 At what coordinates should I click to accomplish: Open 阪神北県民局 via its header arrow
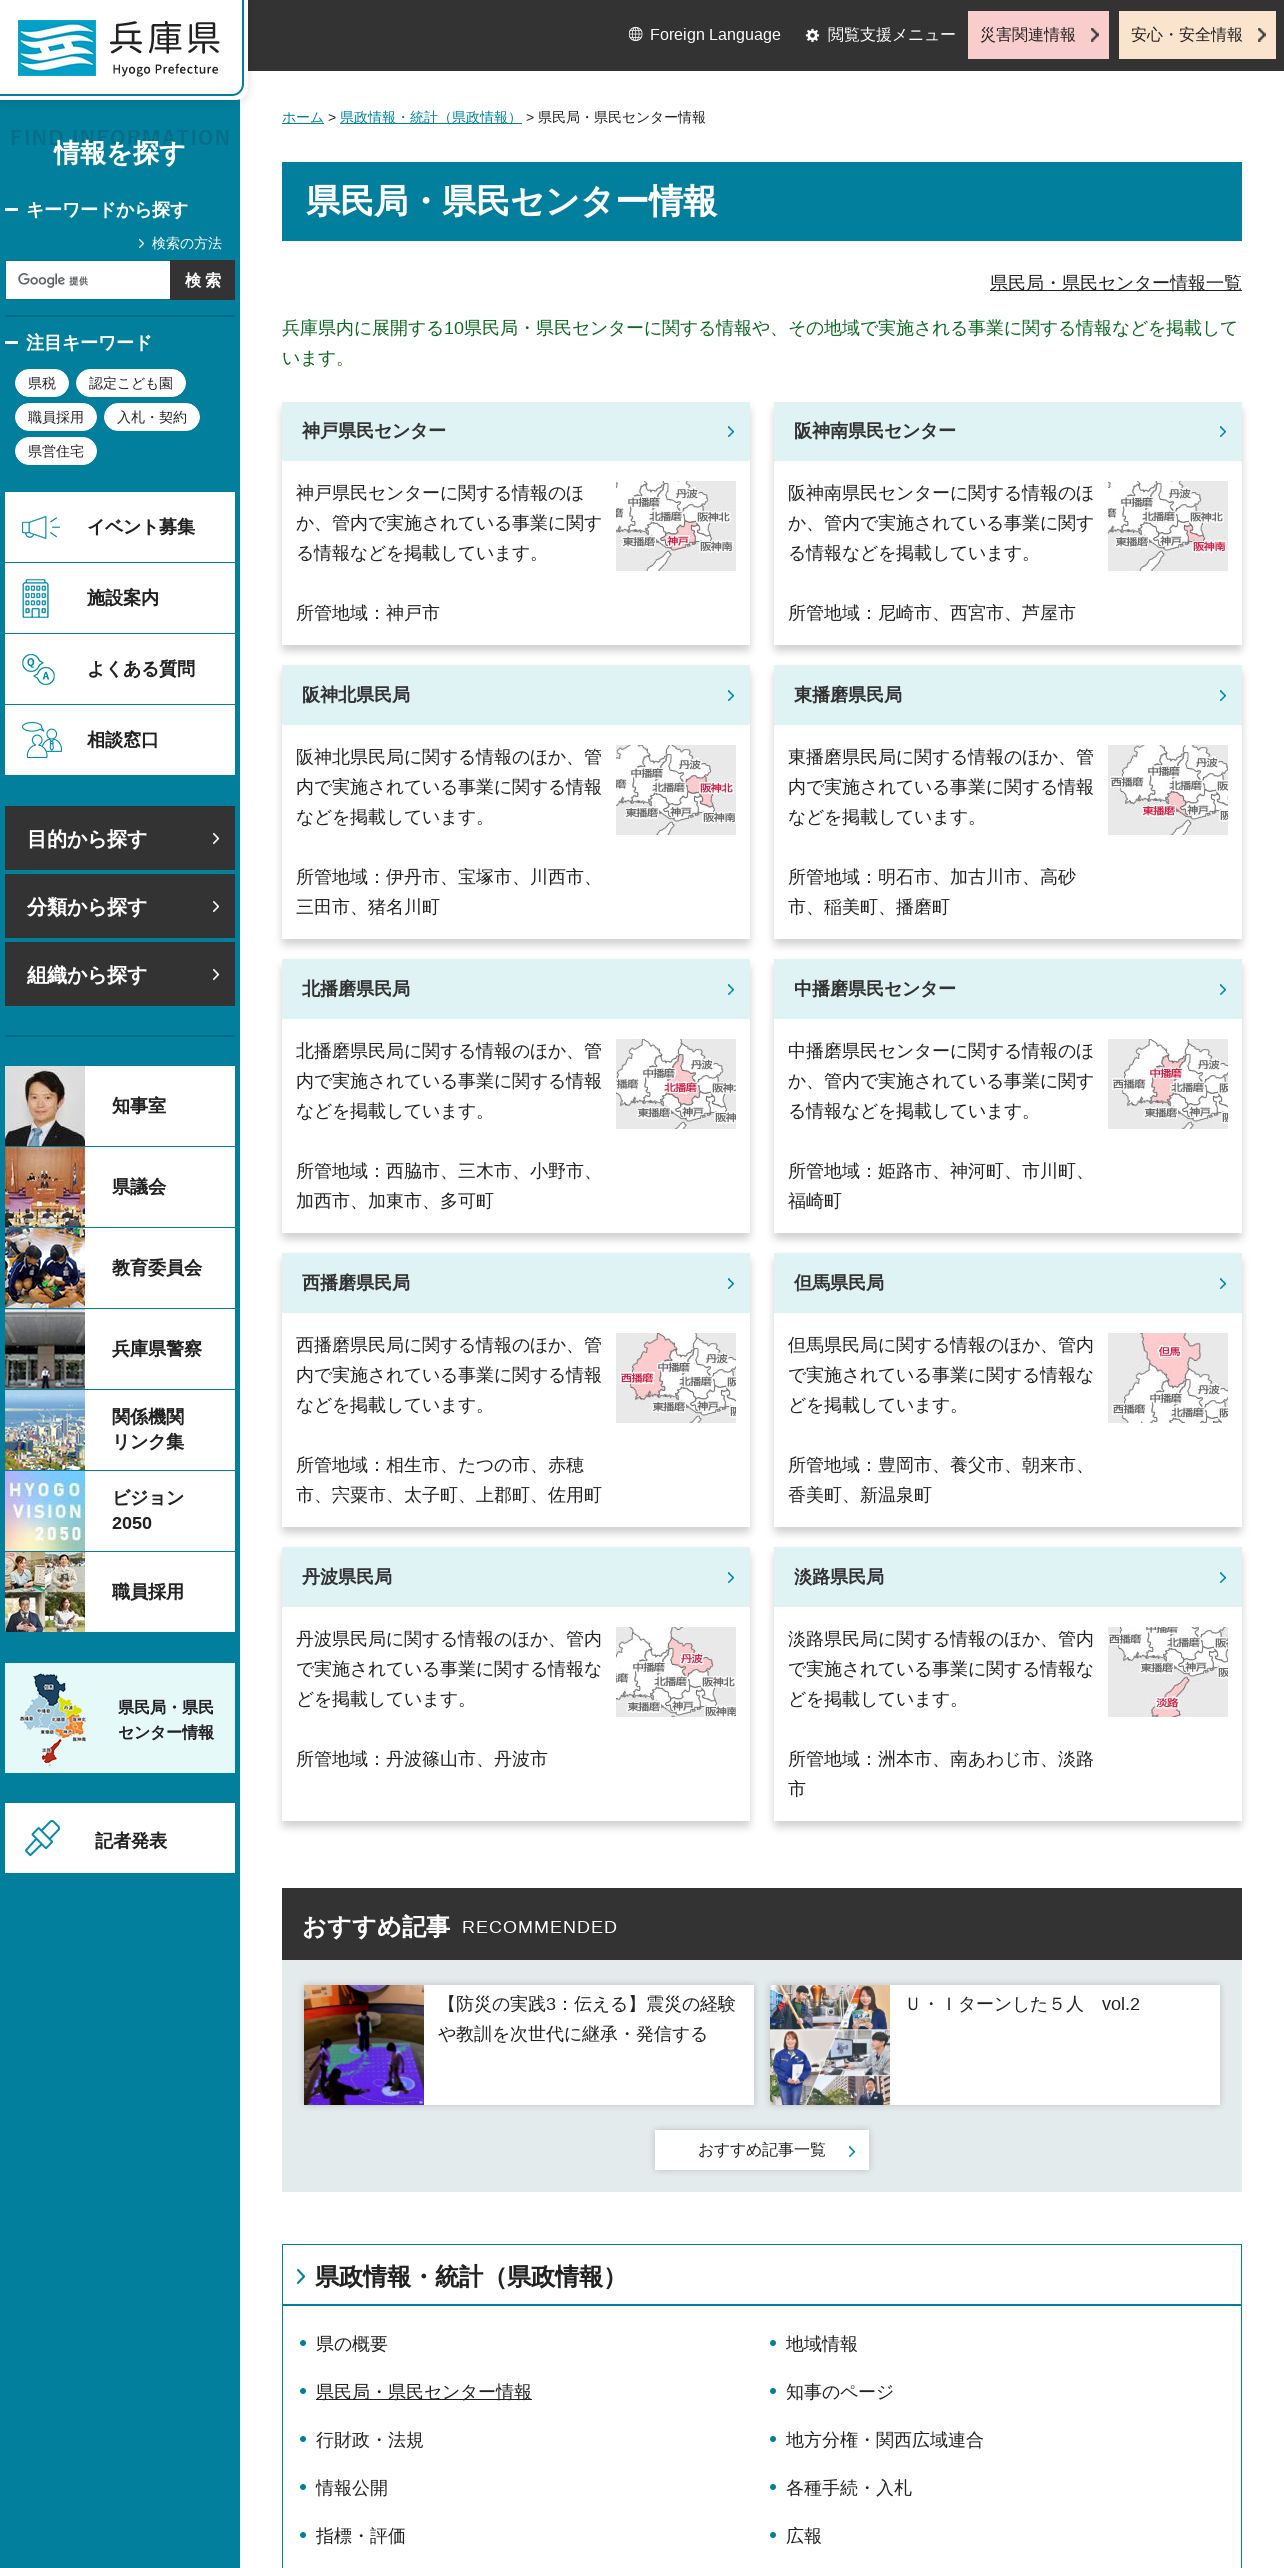click(730, 696)
